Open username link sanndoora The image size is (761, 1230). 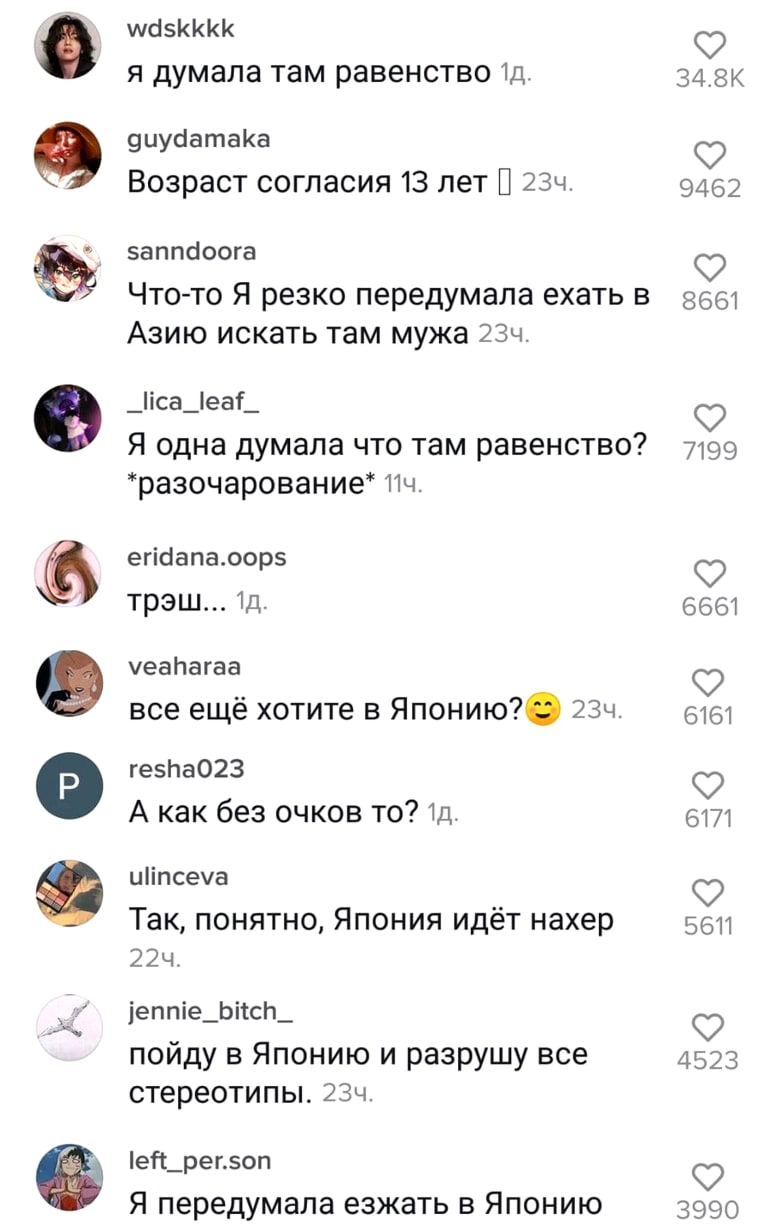pos(192,250)
